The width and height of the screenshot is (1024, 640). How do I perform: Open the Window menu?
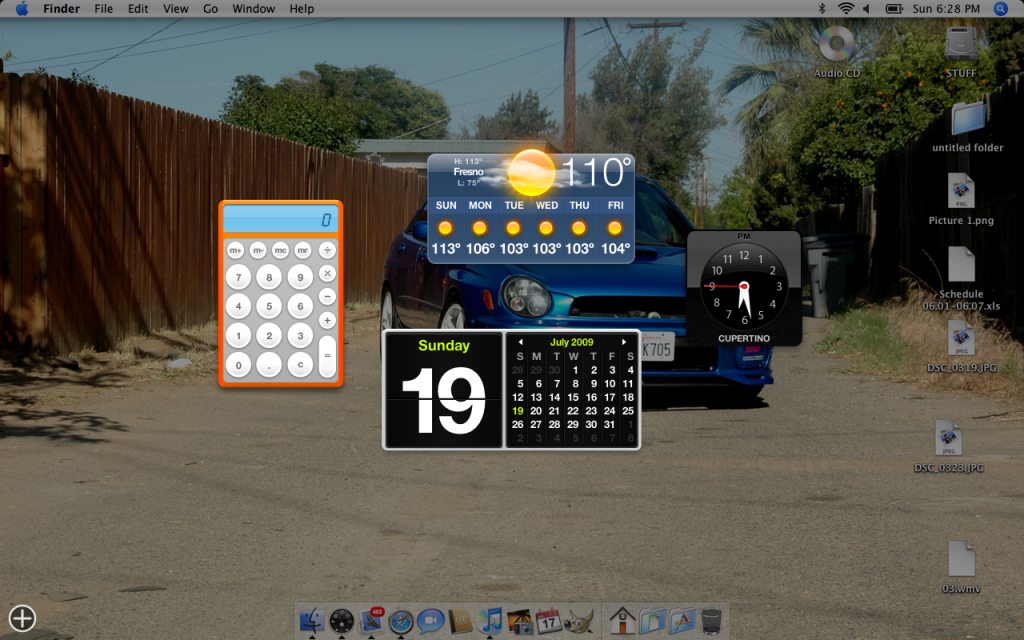(253, 8)
